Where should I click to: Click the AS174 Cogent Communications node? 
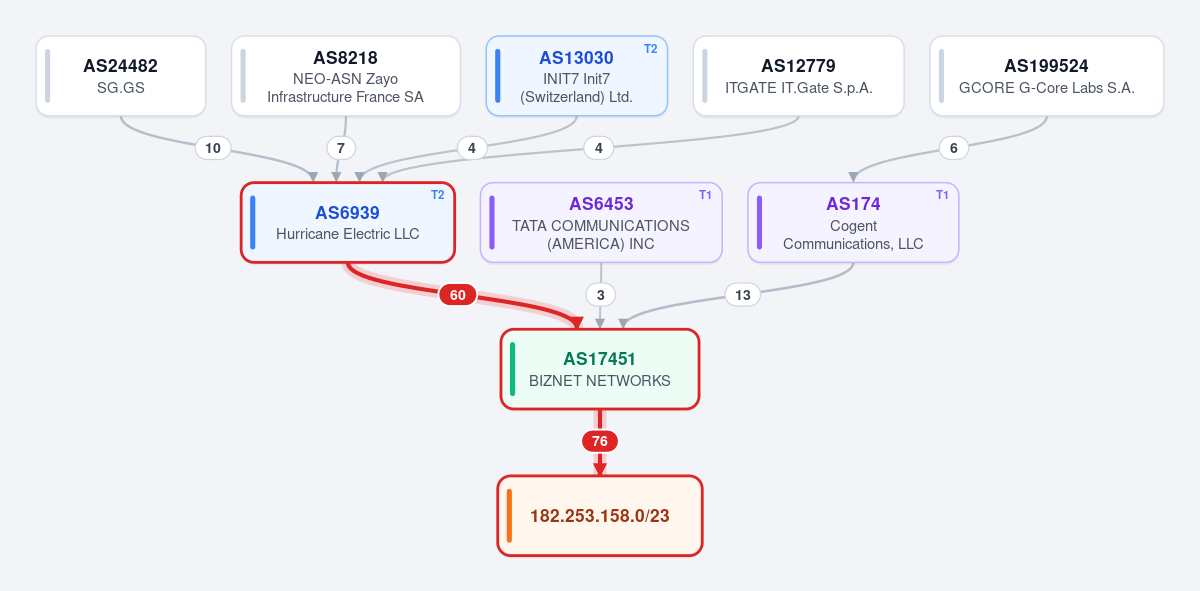(x=853, y=223)
